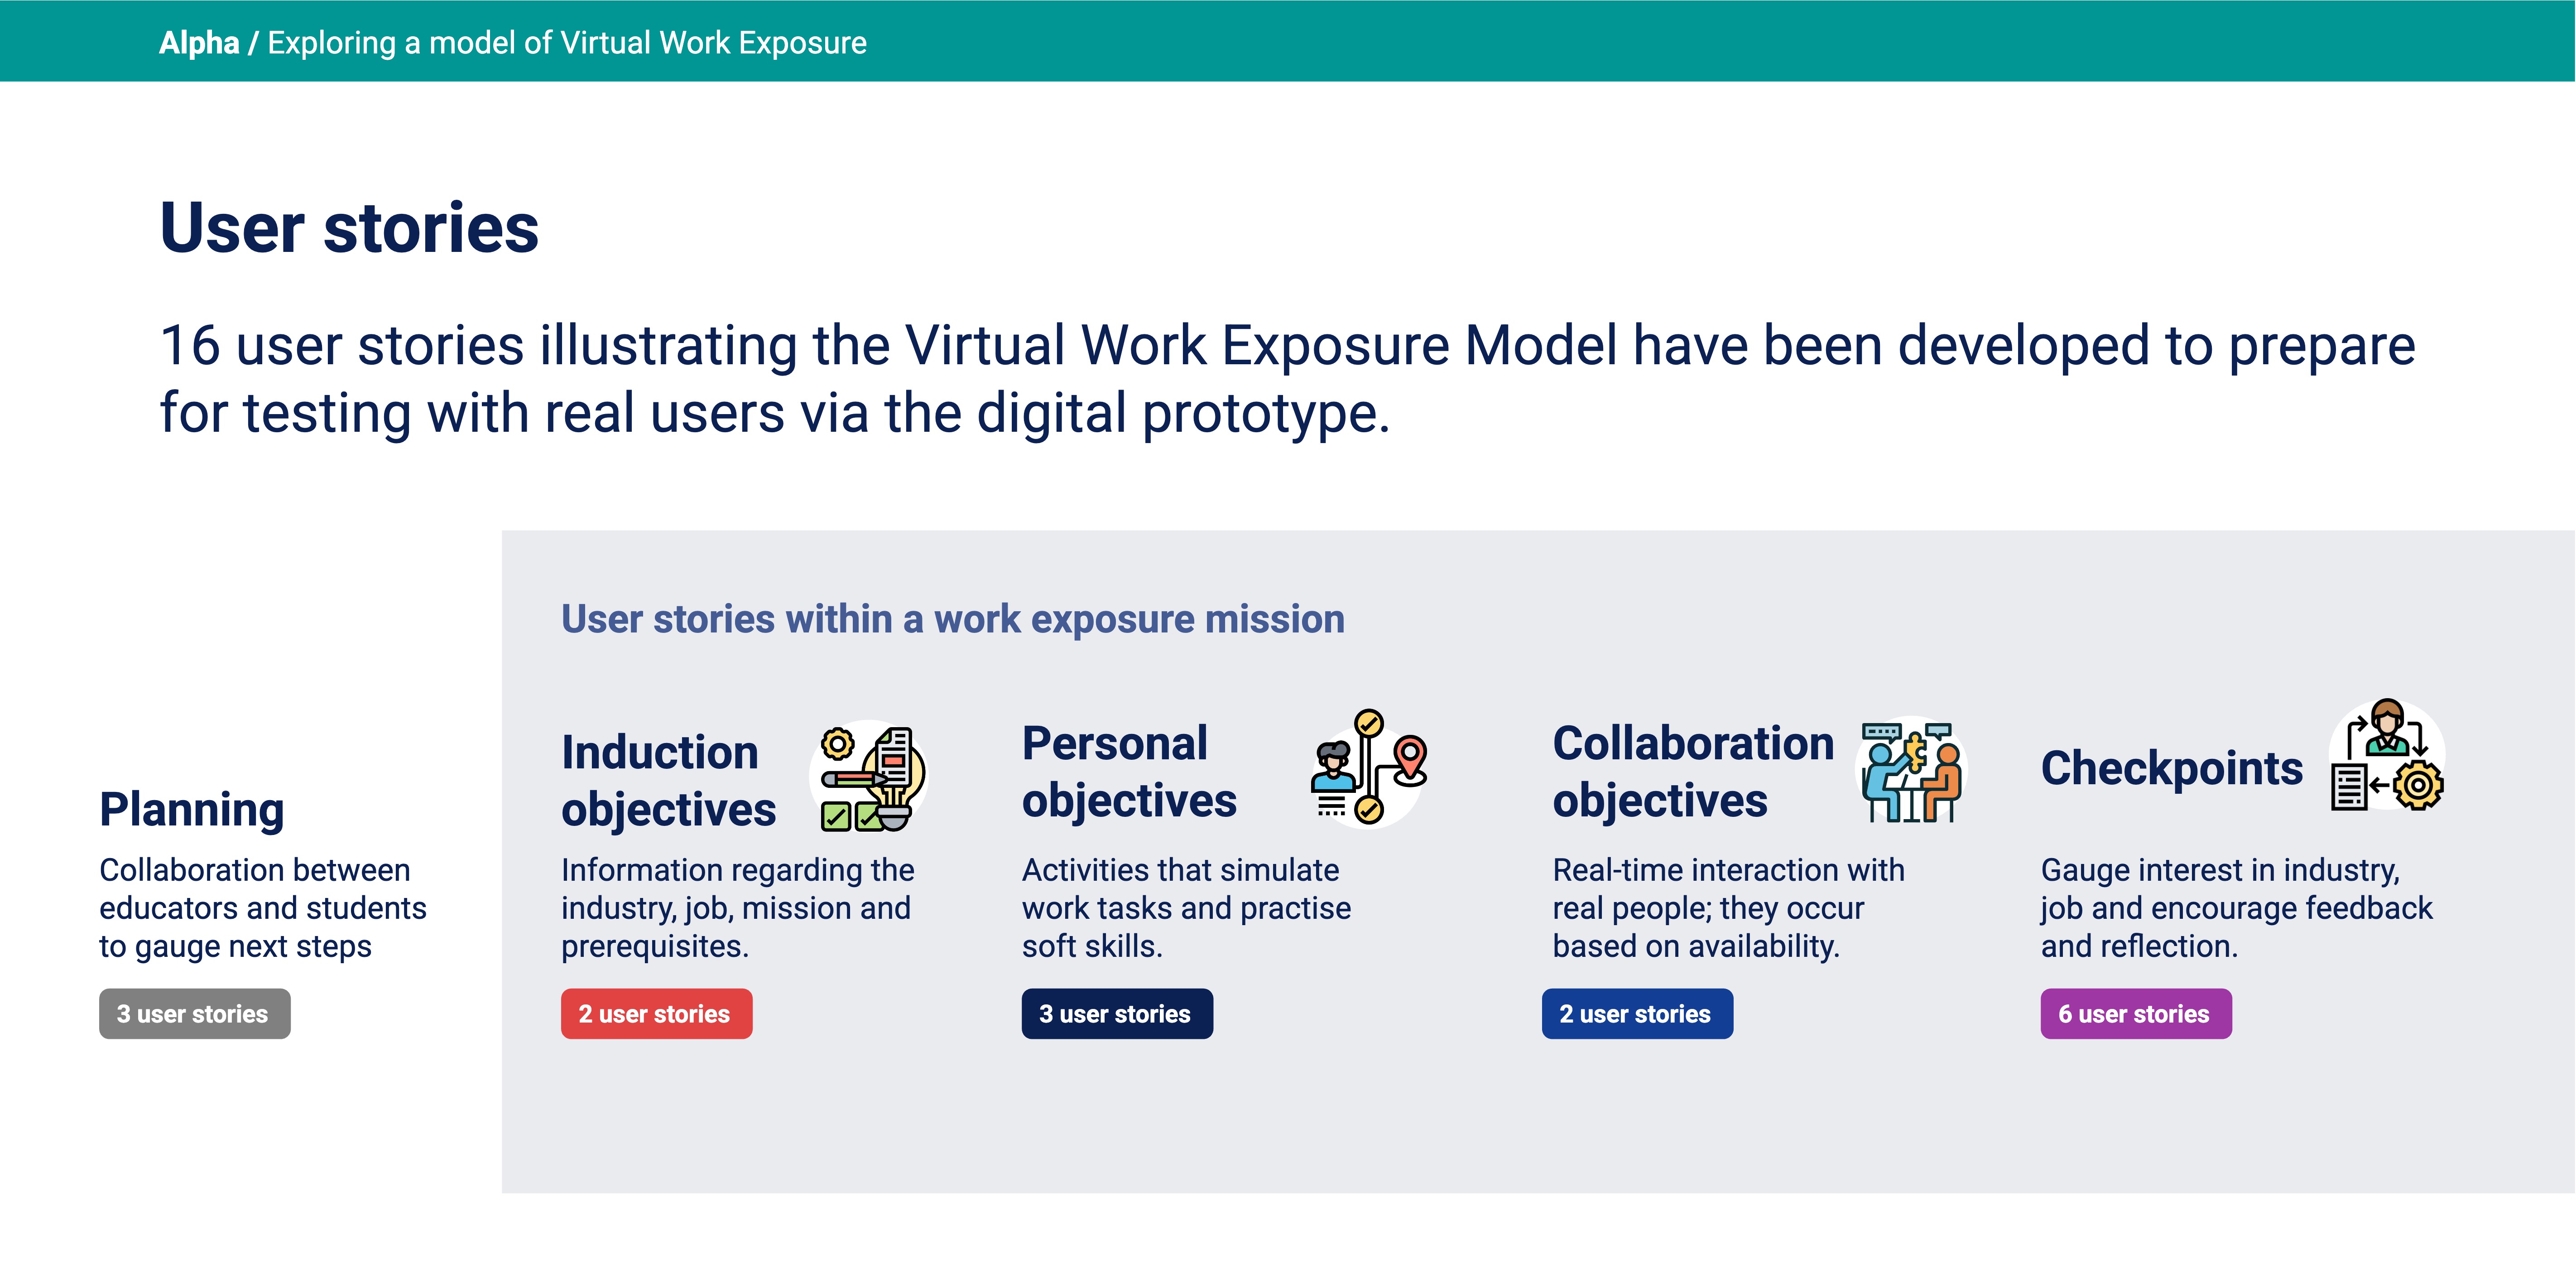Click the Alpha breadcrumb in the header

(x=199, y=43)
